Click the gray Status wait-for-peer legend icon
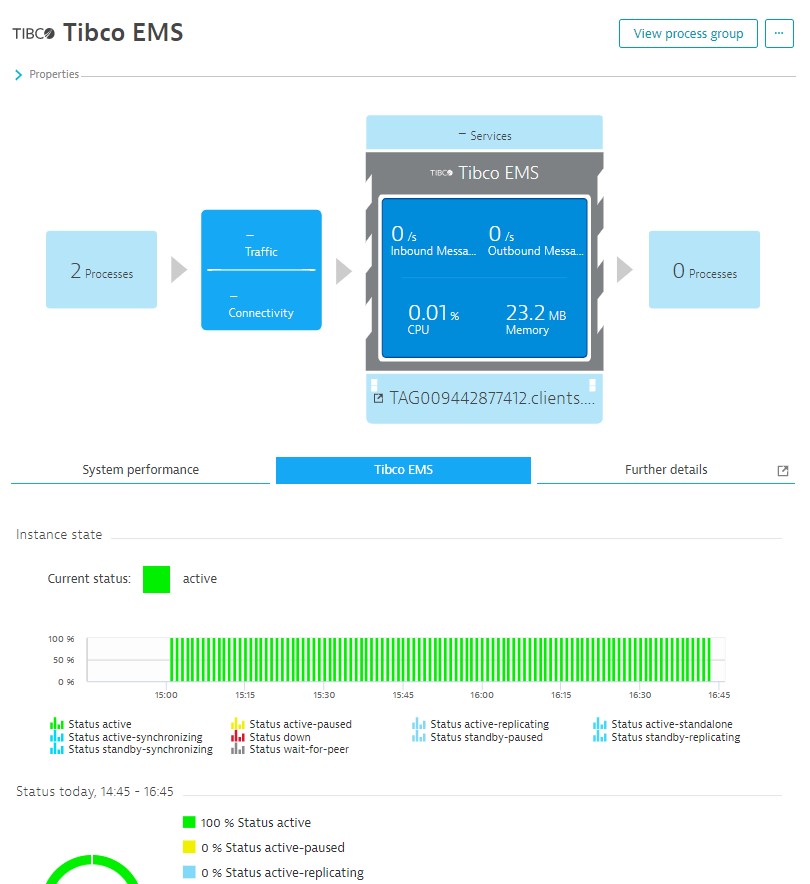The width and height of the screenshot is (810, 884). pyautogui.click(x=237, y=749)
